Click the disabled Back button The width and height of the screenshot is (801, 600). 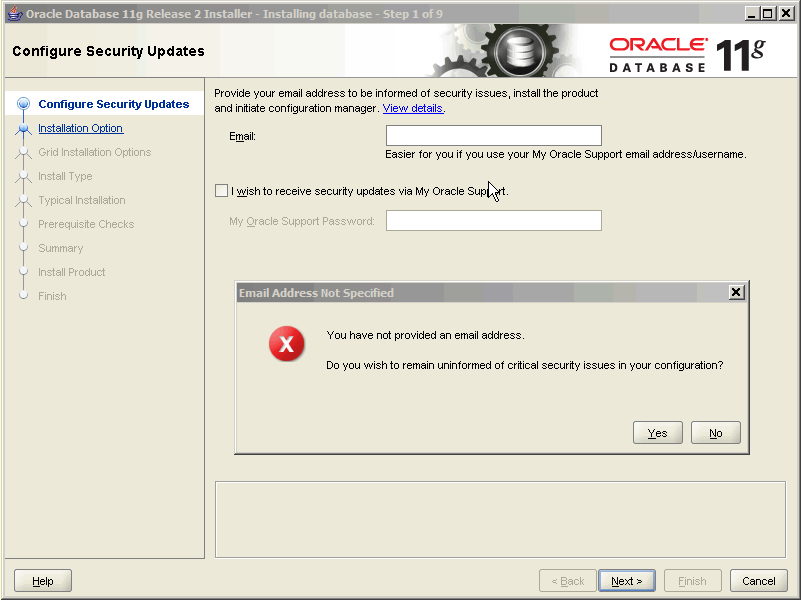(x=568, y=581)
